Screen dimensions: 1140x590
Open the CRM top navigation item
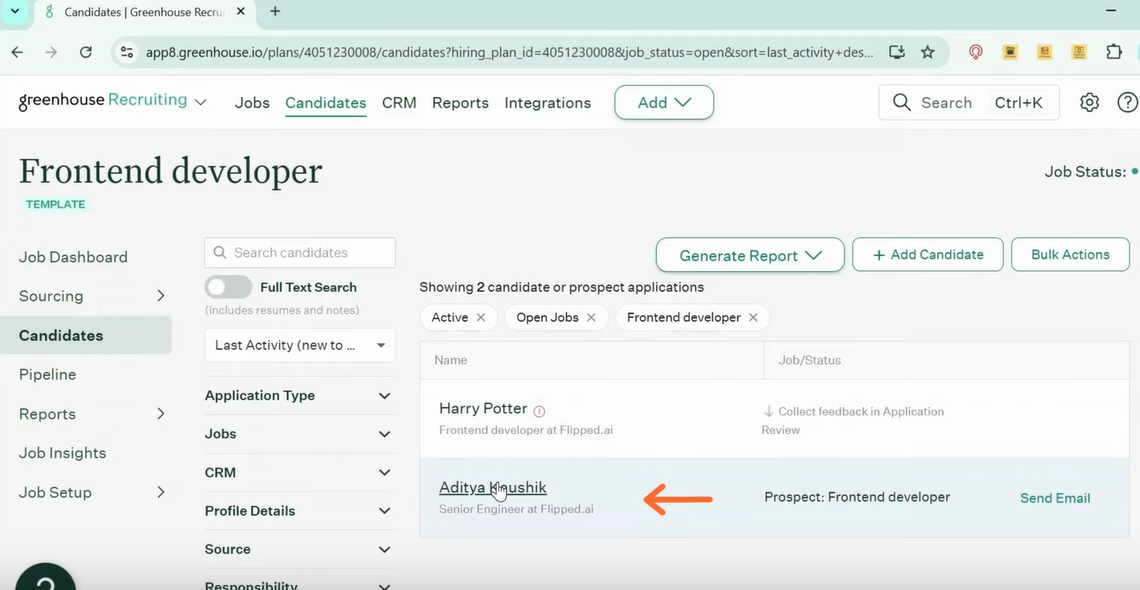[399, 102]
